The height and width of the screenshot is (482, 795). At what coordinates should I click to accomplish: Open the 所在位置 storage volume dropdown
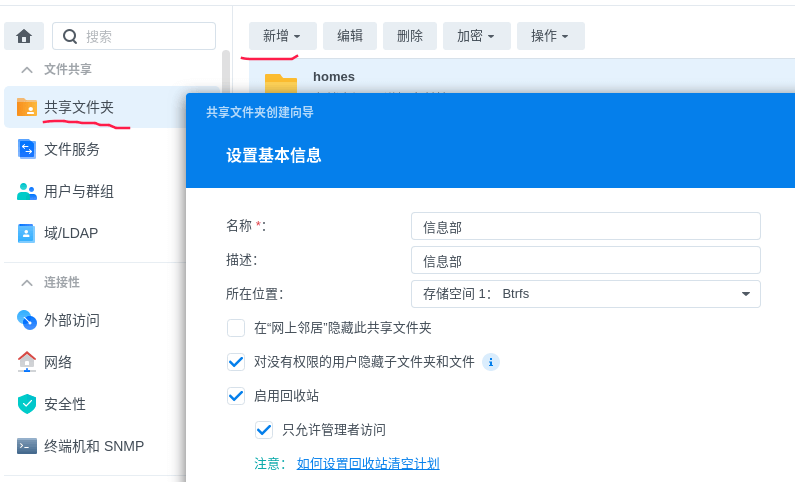[585, 294]
